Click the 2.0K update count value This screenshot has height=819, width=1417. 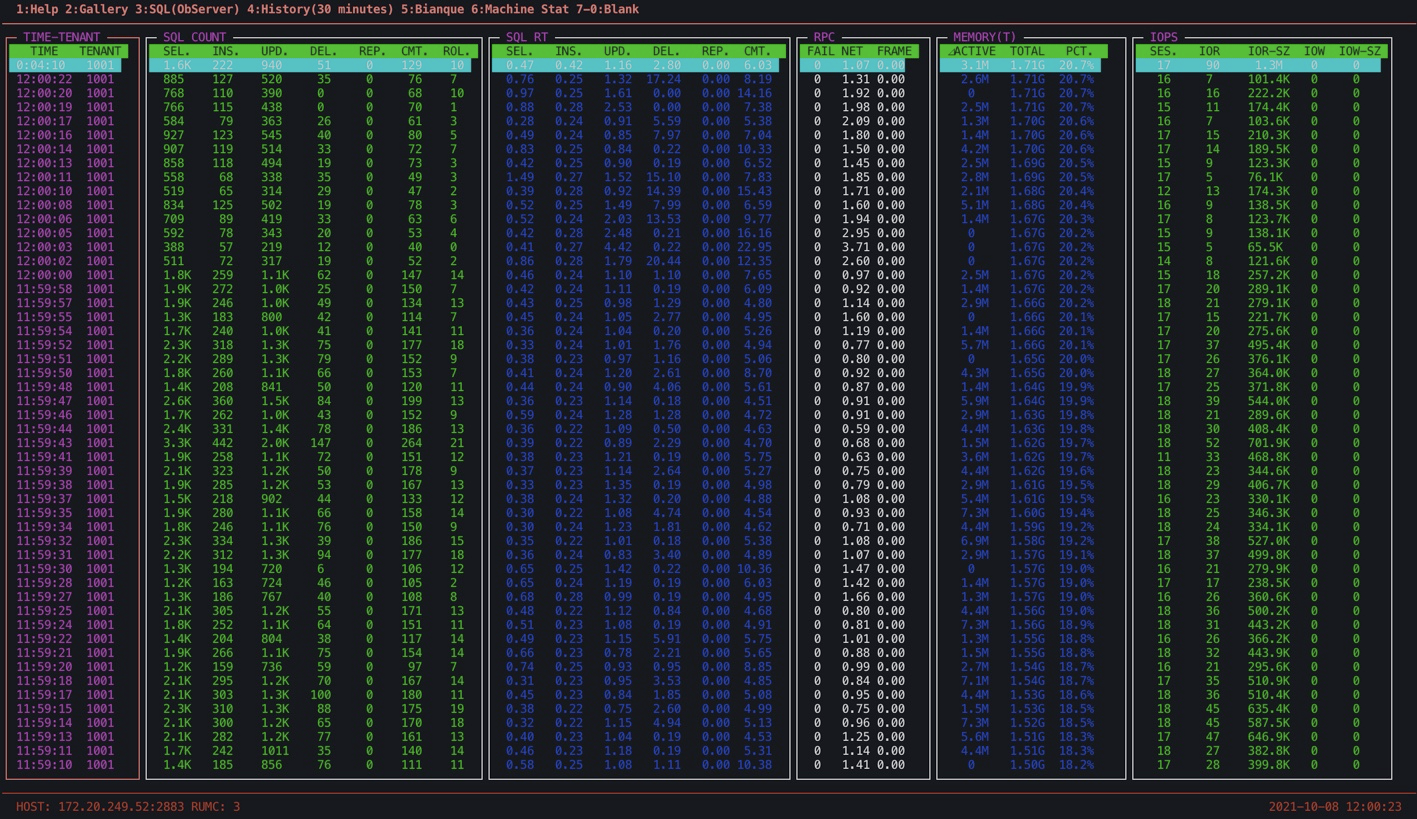coord(275,443)
